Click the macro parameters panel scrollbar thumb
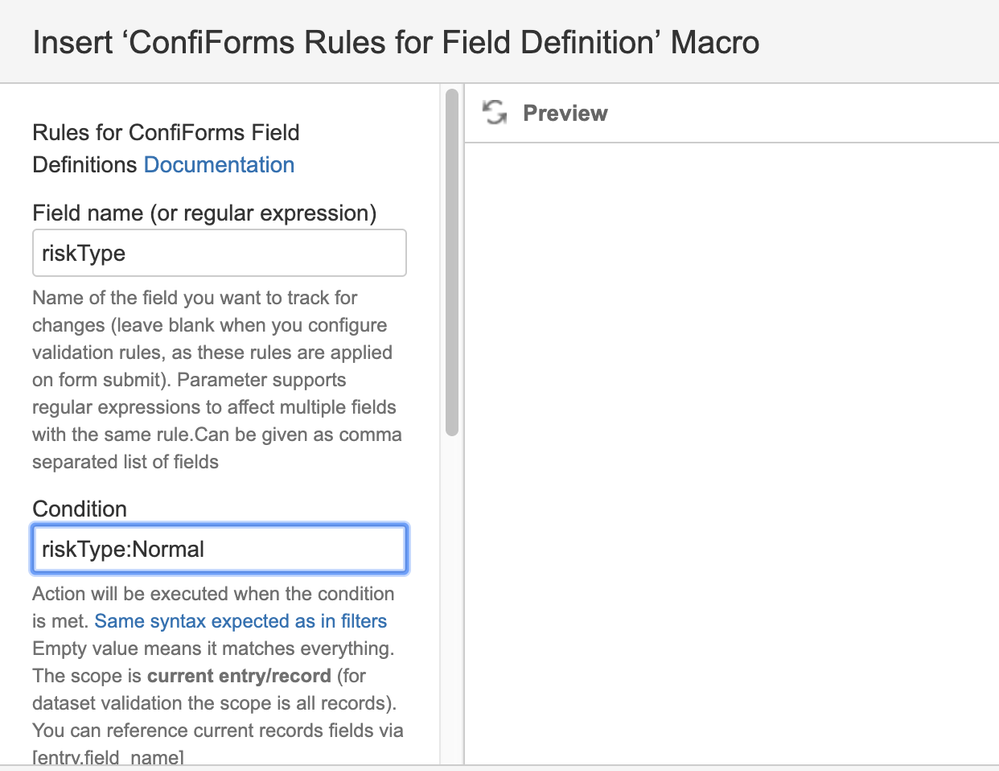Screen dimensions: 999x771 pos(452,260)
